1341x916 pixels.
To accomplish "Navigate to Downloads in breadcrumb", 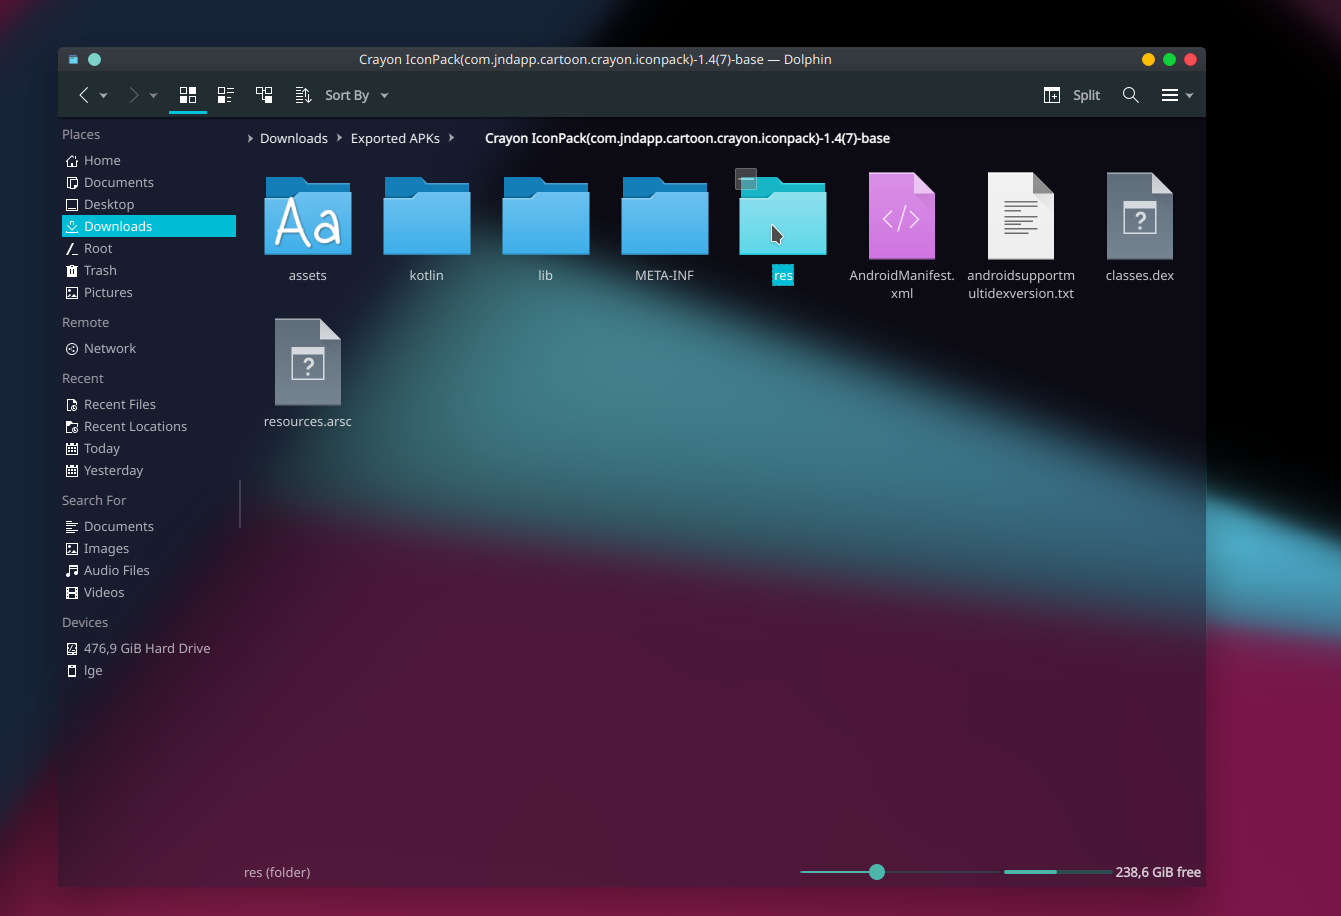I will pyautogui.click(x=293, y=138).
